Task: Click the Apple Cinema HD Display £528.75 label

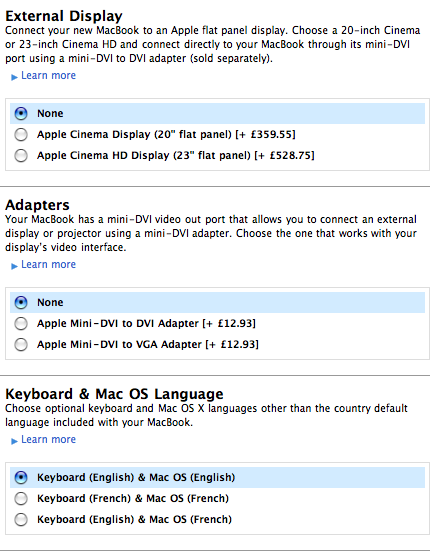Action: coord(176,155)
